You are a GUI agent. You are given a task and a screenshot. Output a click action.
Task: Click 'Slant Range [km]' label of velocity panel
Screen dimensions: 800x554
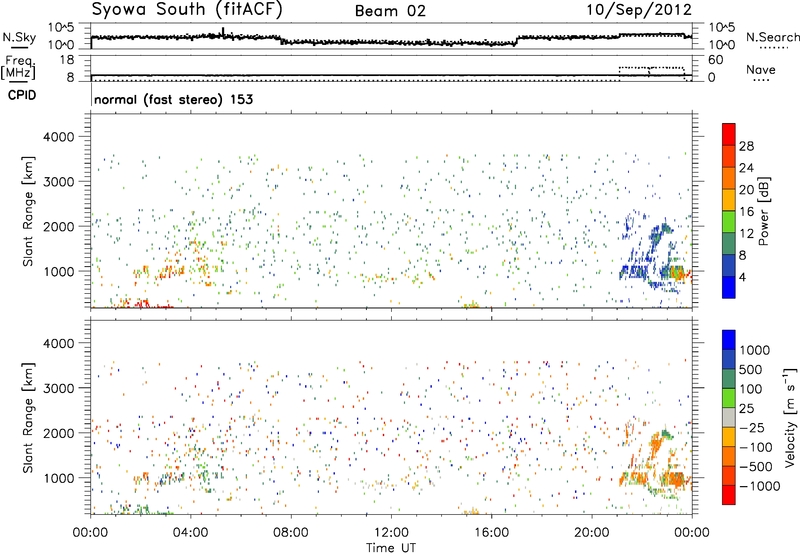click(28, 417)
